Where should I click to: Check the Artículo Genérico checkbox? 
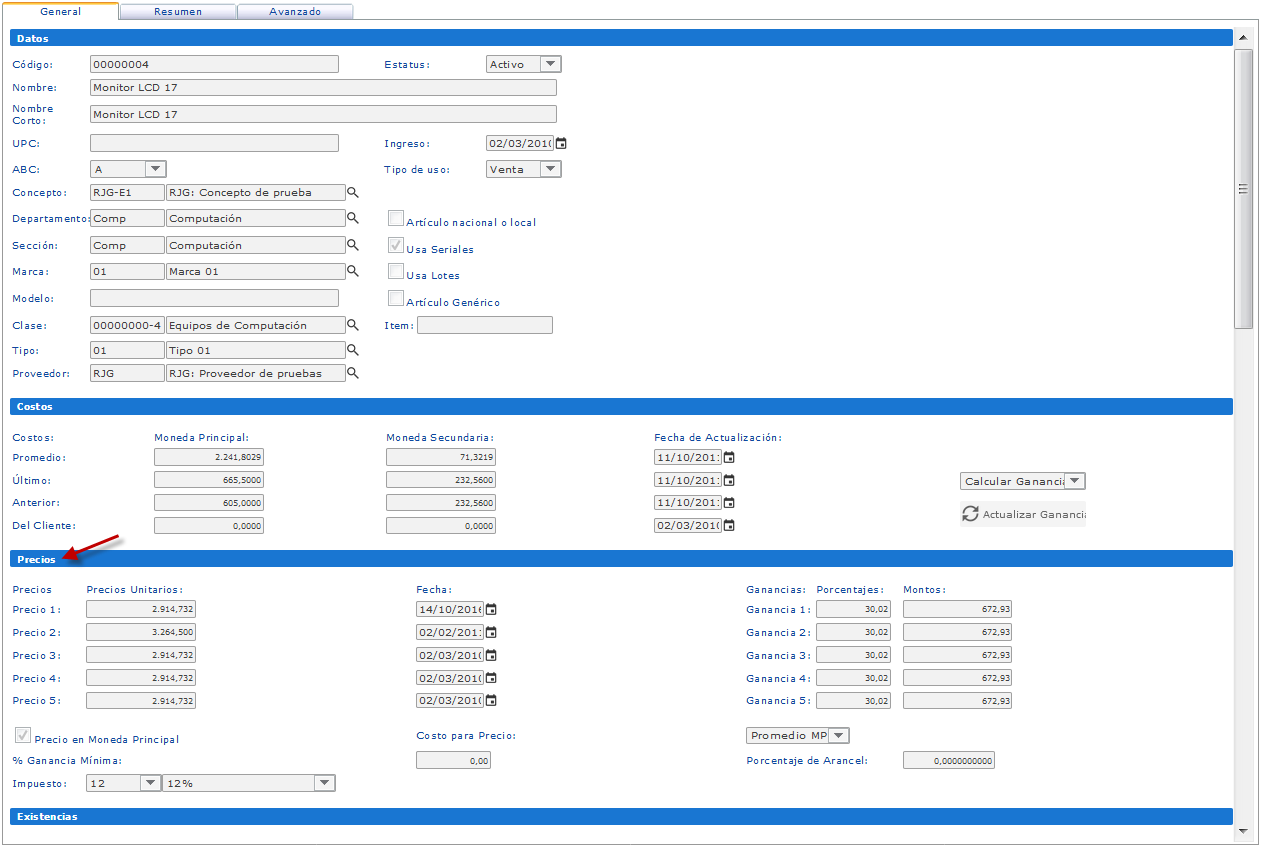click(x=396, y=299)
